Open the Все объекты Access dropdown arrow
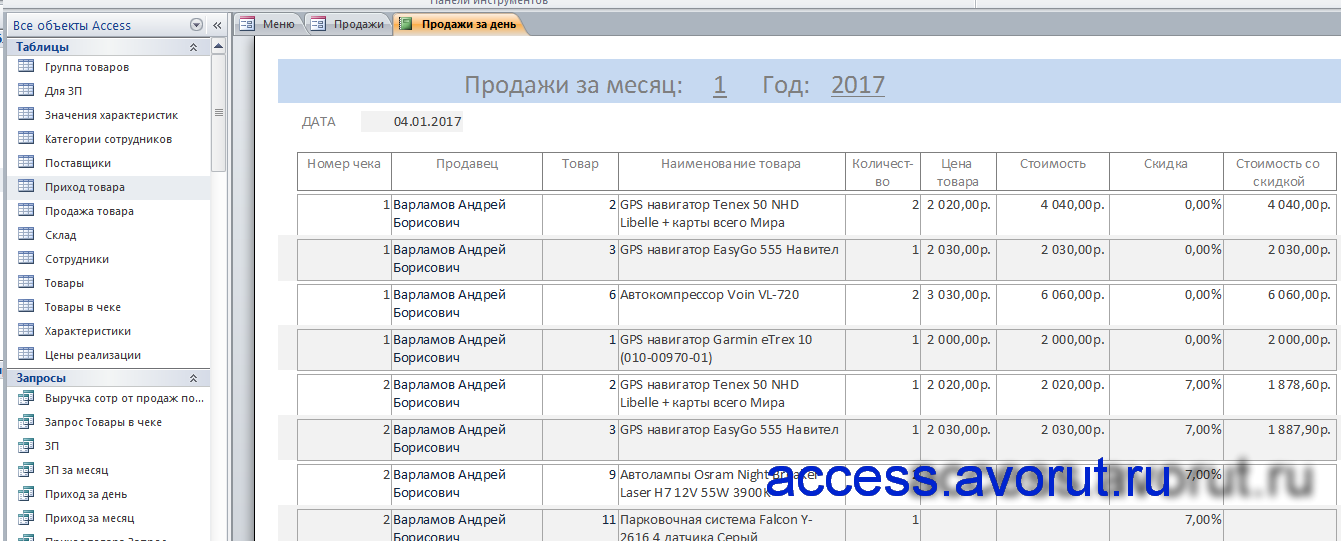The image size is (1341, 541). click(x=195, y=25)
